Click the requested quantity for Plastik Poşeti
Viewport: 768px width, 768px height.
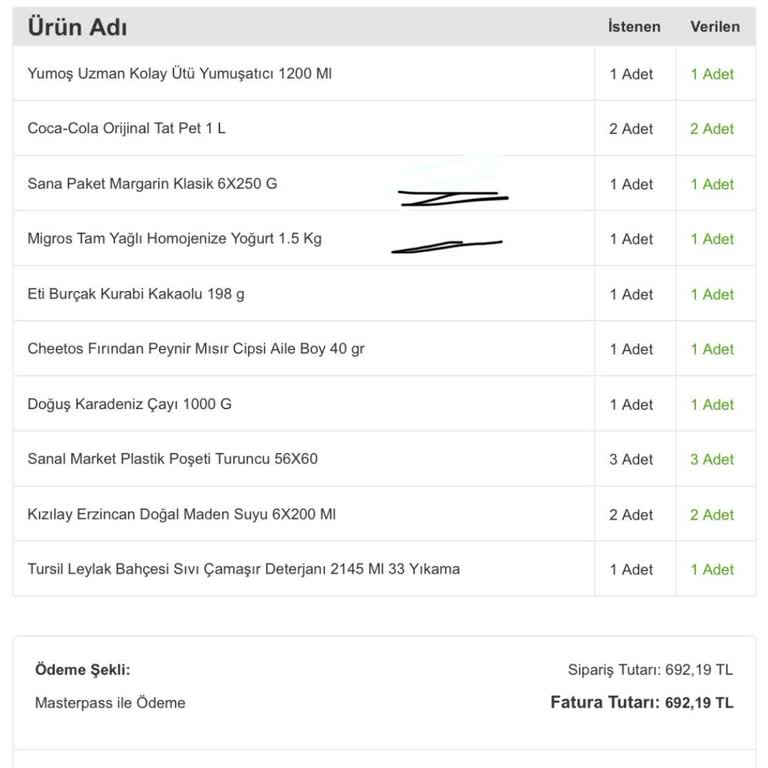pos(631,459)
